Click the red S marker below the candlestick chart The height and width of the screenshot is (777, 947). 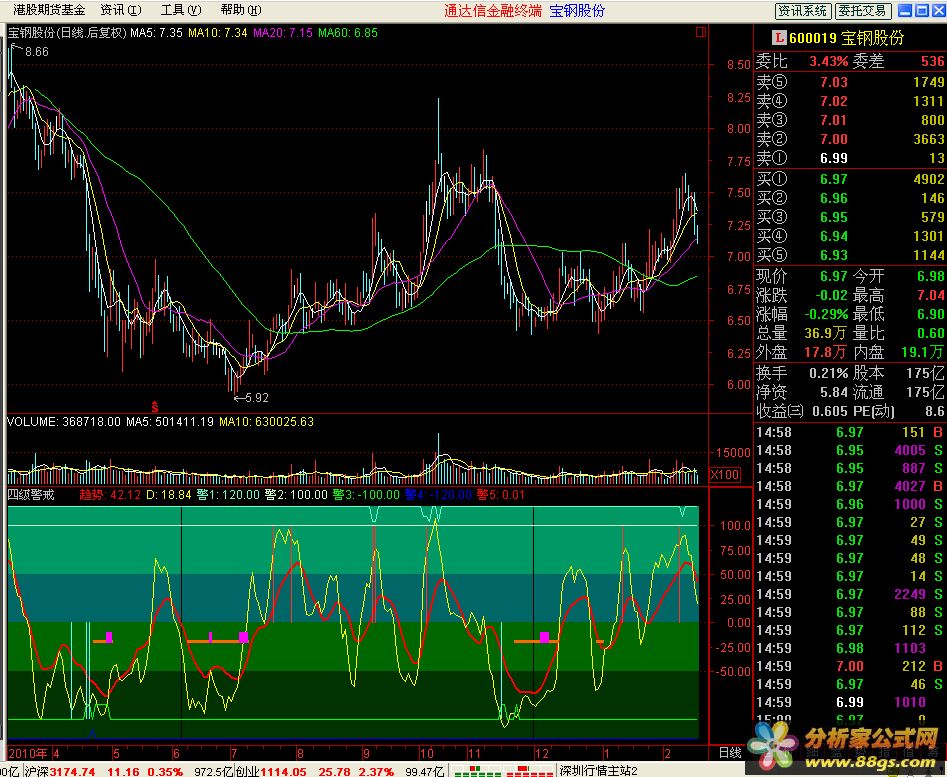(x=155, y=407)
